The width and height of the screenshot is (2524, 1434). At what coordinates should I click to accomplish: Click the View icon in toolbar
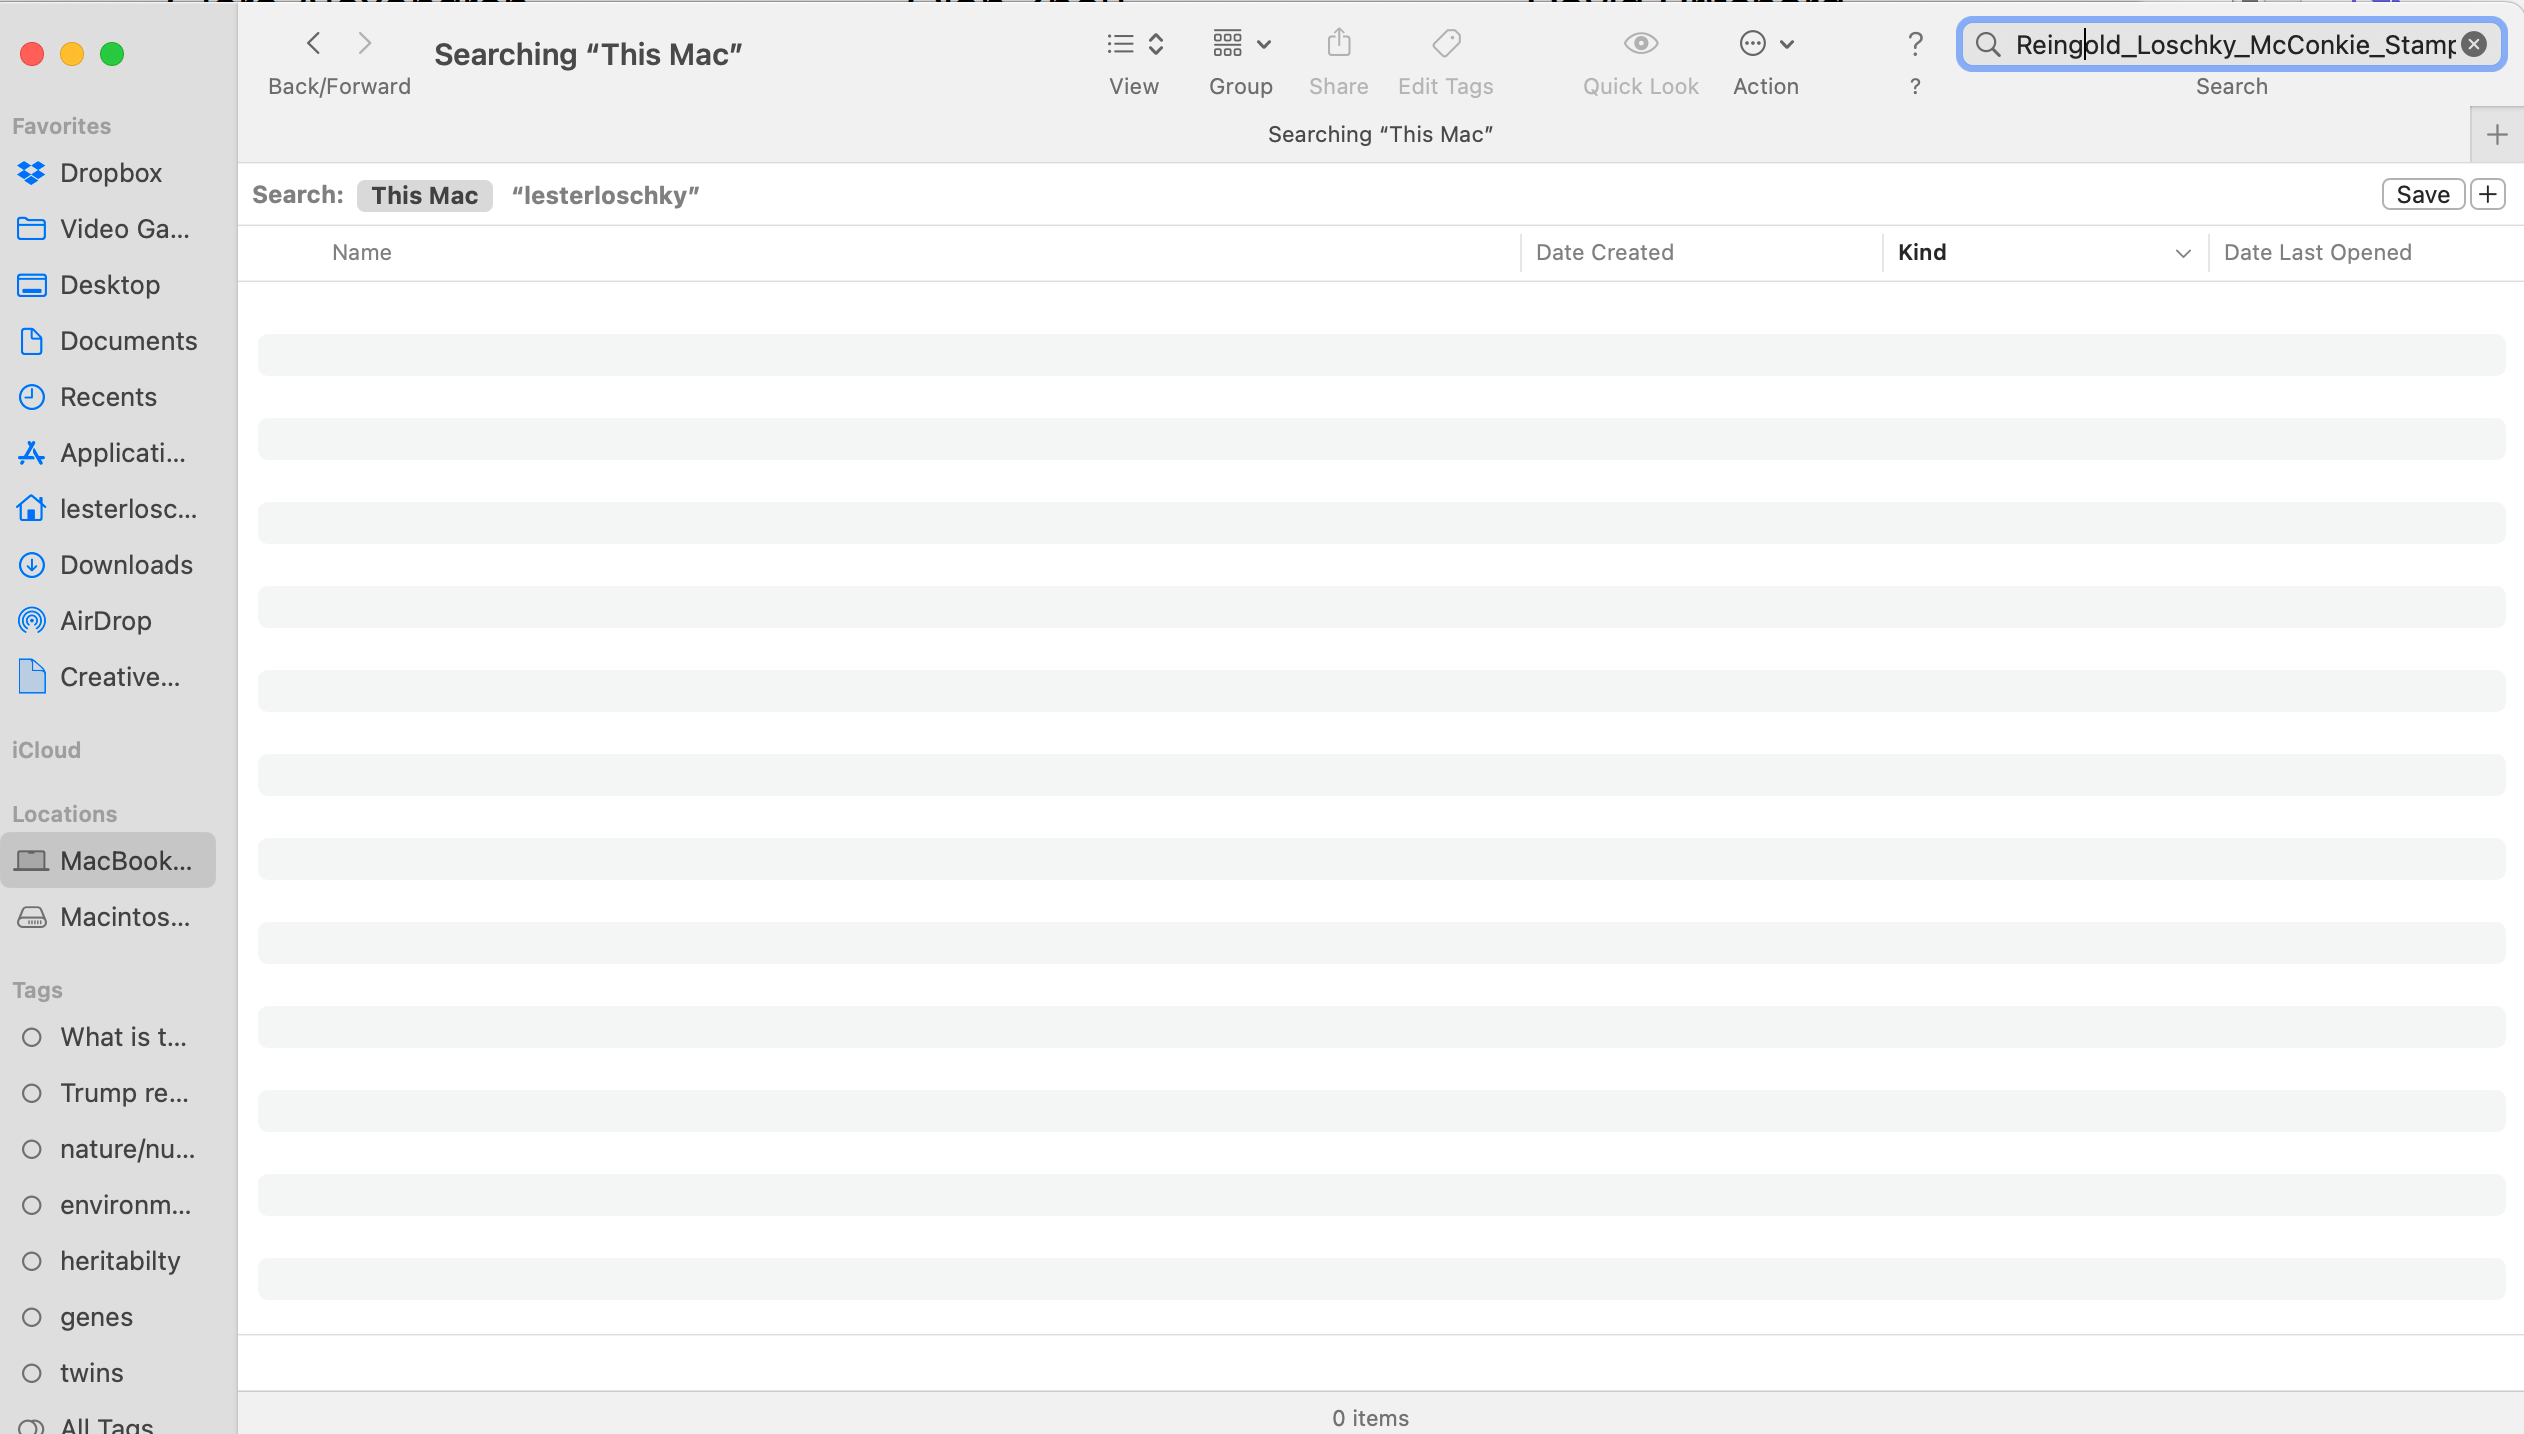[1134, 42]
